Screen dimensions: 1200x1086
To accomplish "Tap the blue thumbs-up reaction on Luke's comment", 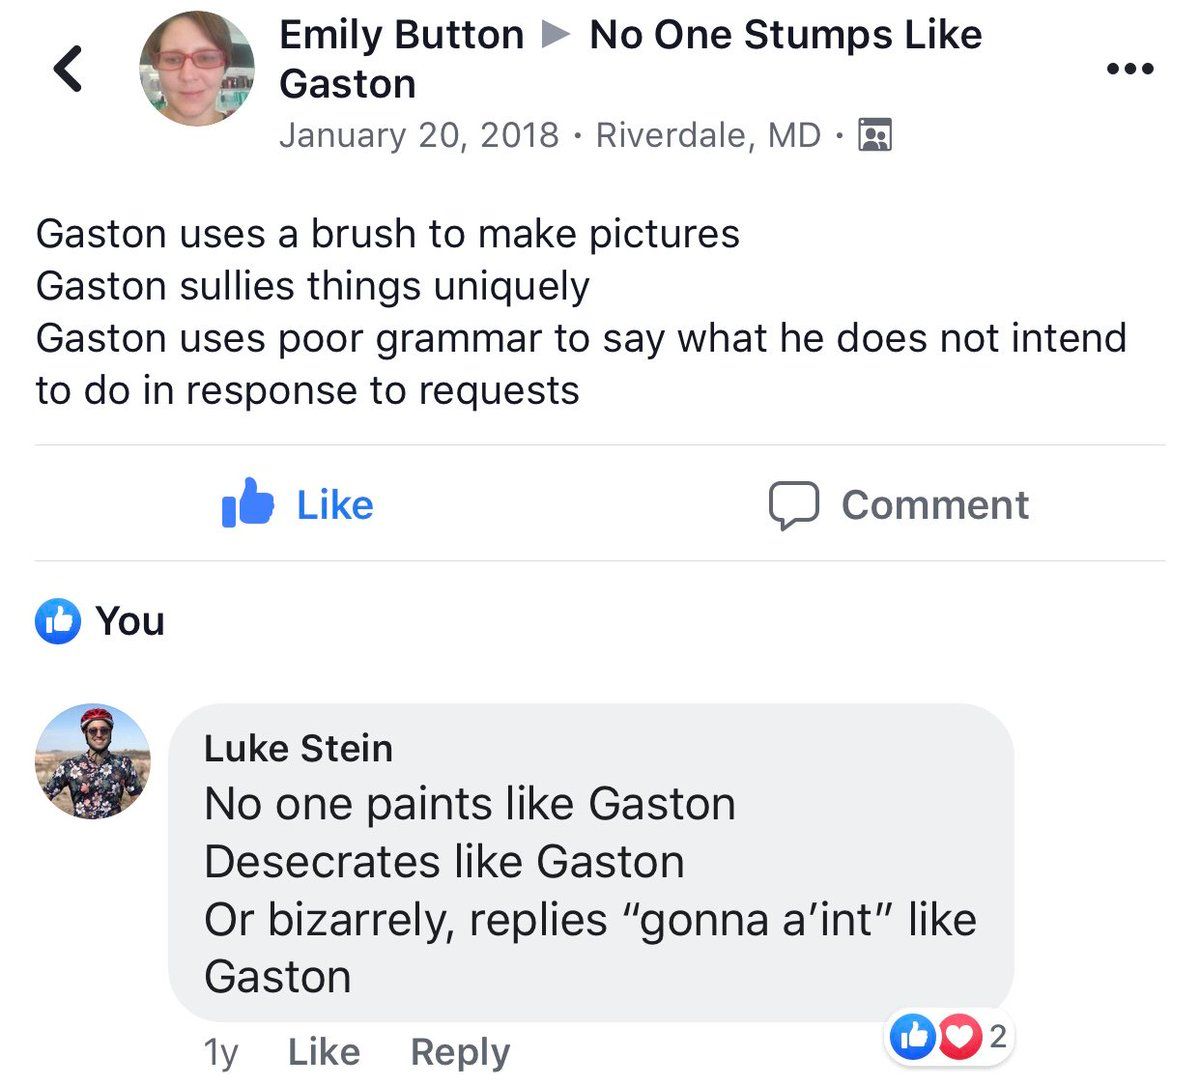I will point(912,1037).
